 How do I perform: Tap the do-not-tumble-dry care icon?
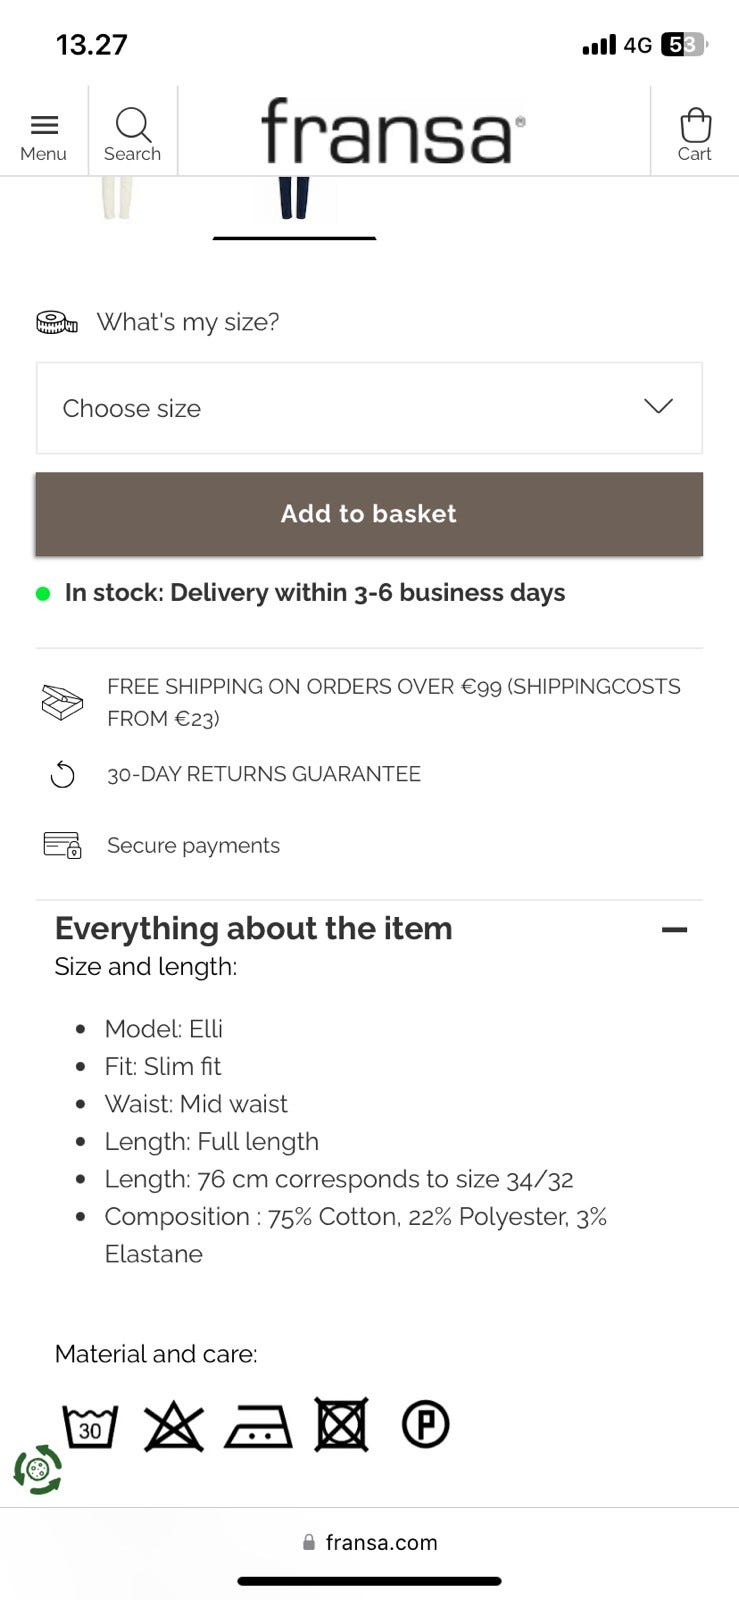[x=342, y=1425]
